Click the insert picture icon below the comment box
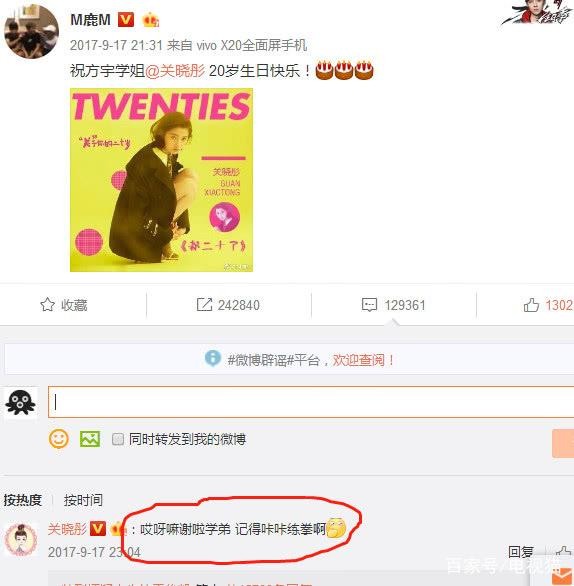Image resolution: width=574 pixels, height=586 pixels. (90, 439)
